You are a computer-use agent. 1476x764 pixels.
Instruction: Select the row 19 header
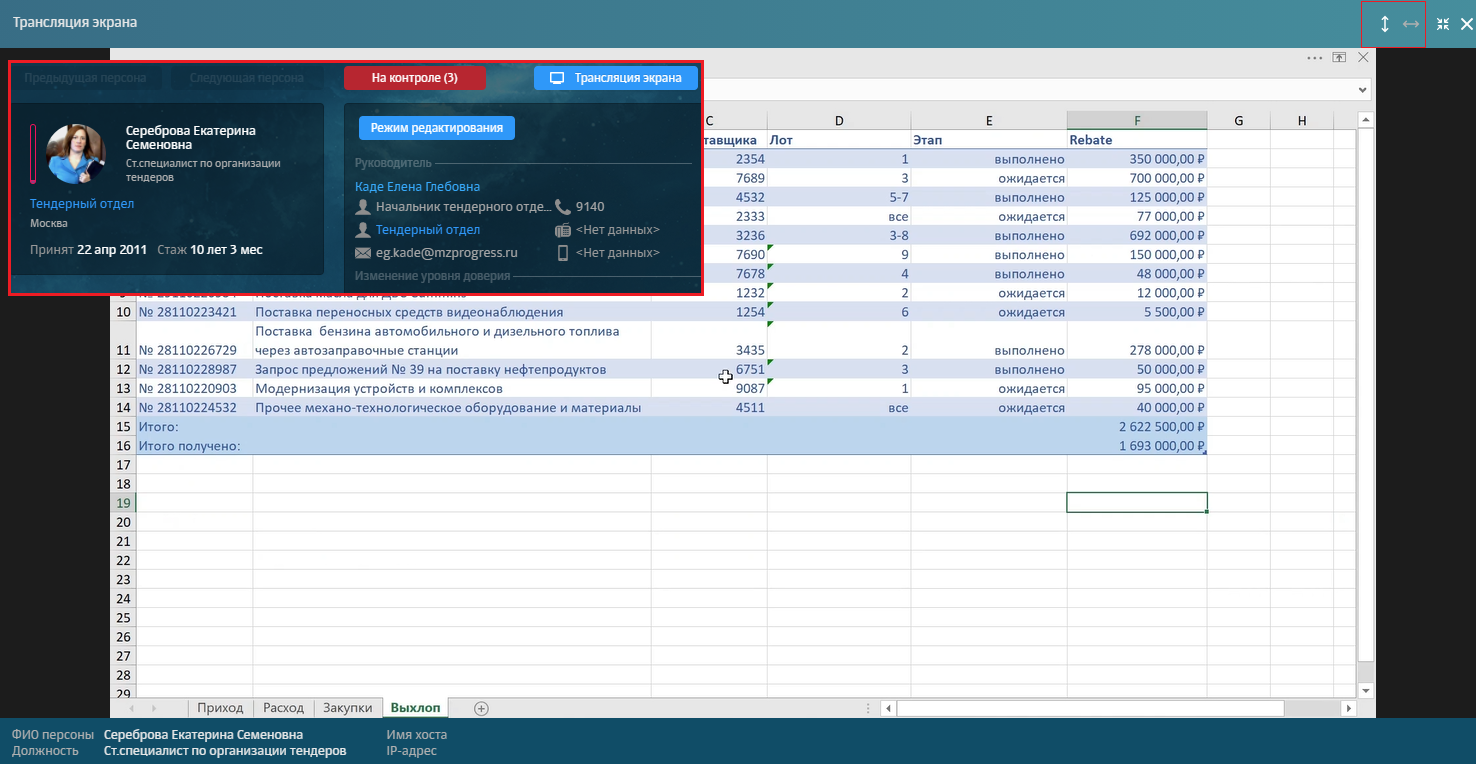(x=123, y=503)
